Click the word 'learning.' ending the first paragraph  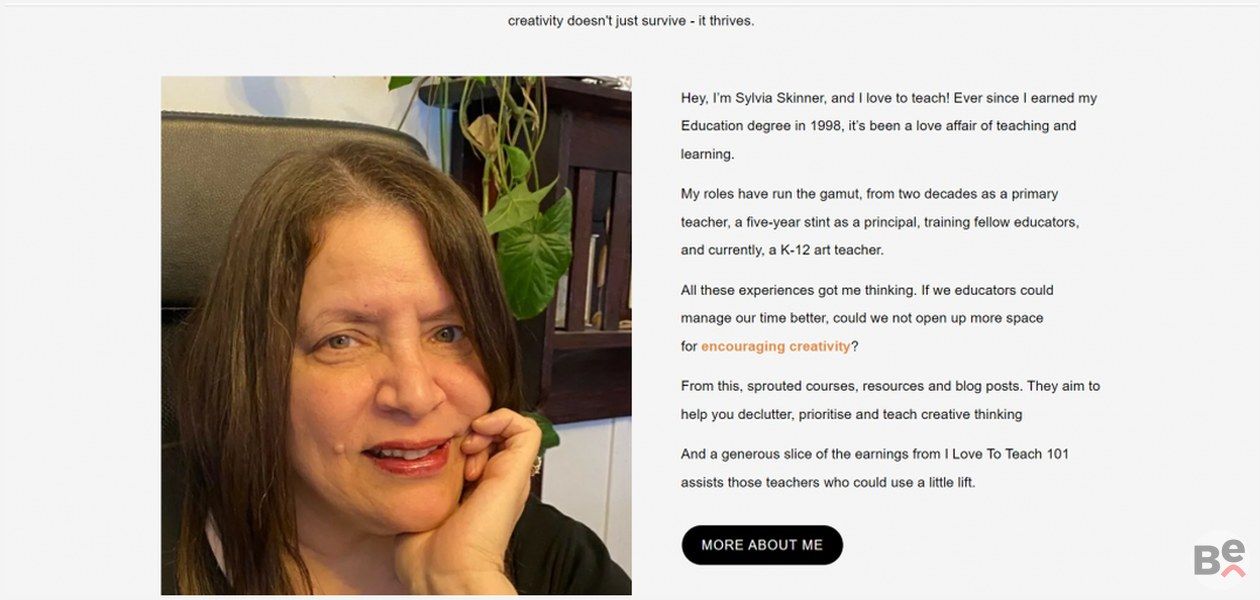click(x=707, y=154)
